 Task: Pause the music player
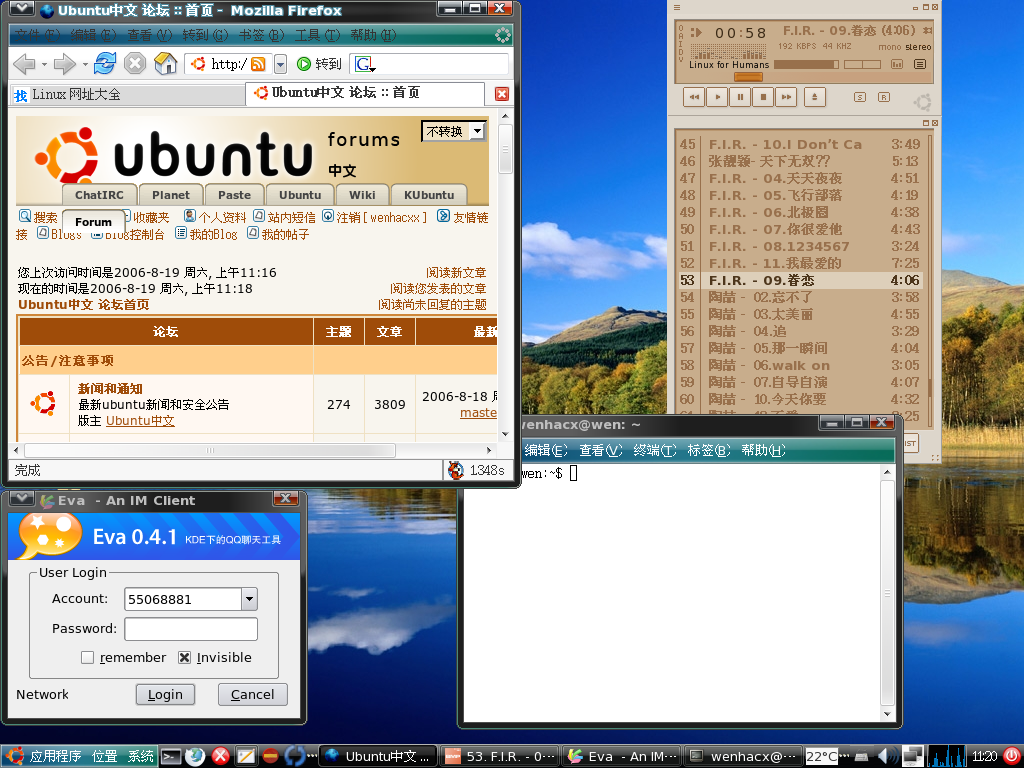coord(740,97)
